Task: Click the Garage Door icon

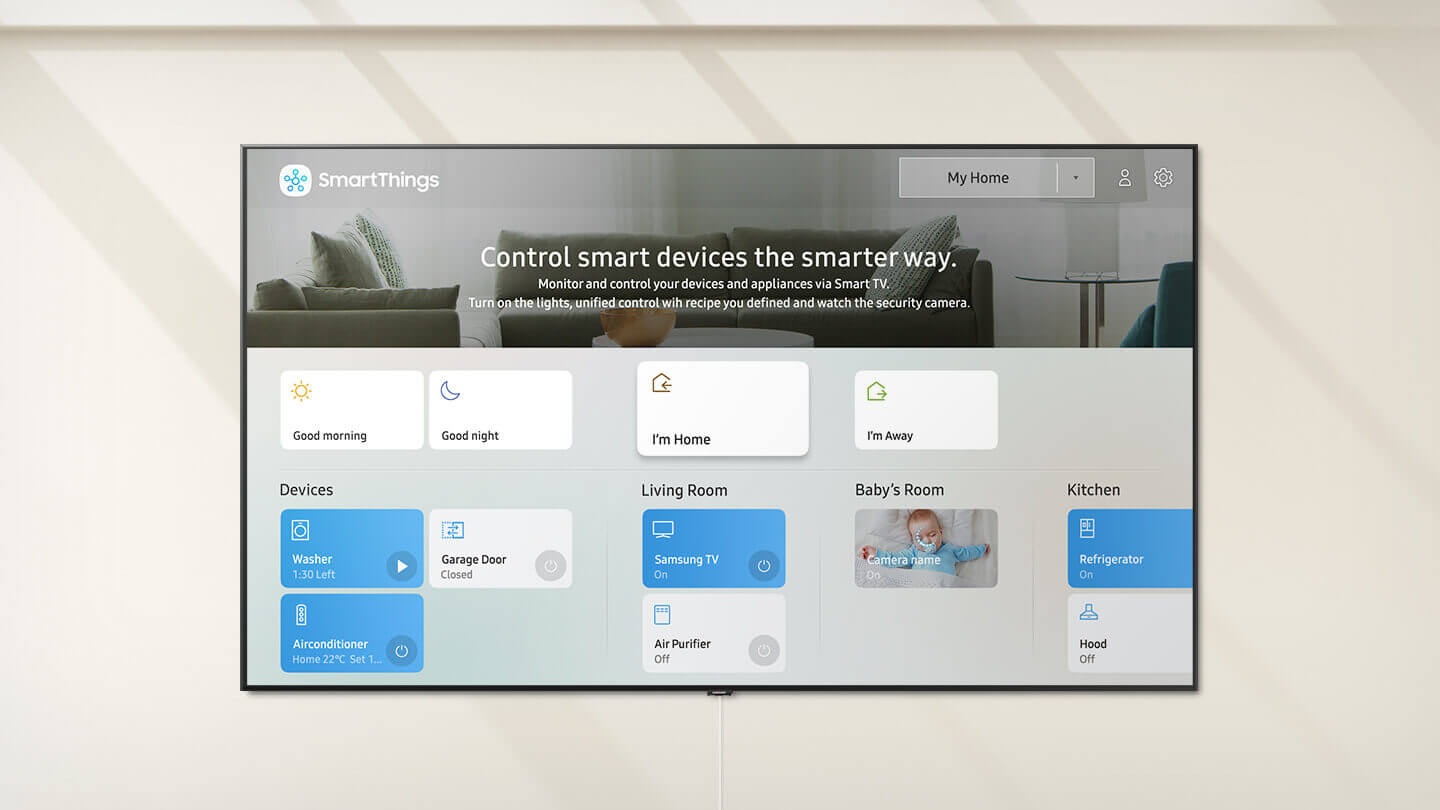Action: coord(453,530)
